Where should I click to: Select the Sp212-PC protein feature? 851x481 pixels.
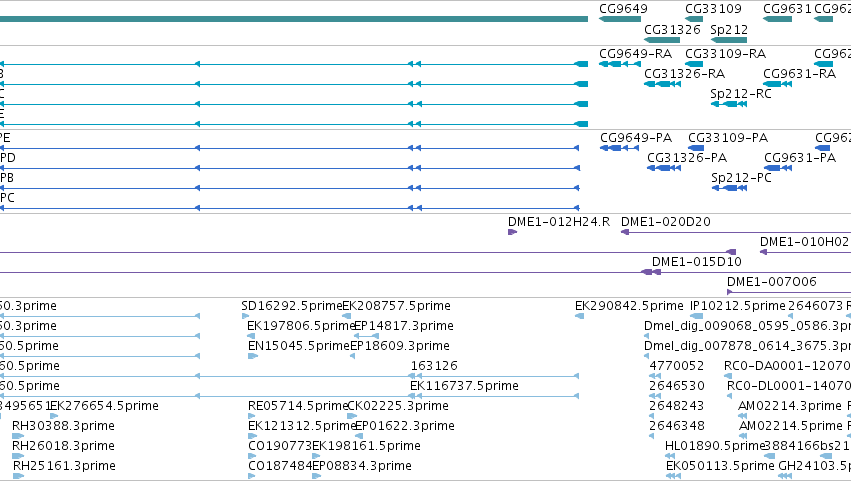click(729, 188)
